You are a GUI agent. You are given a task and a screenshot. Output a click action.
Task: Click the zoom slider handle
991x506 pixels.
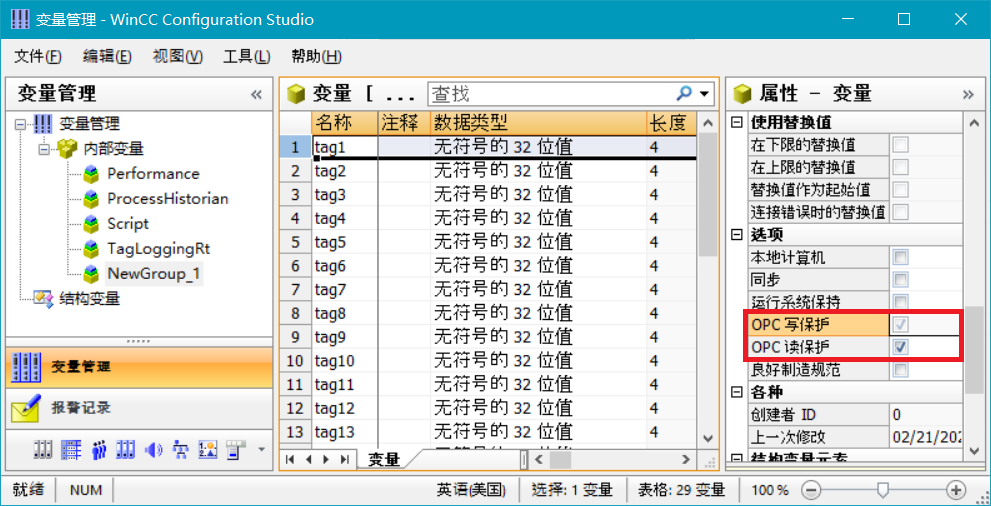pos(884,490)
